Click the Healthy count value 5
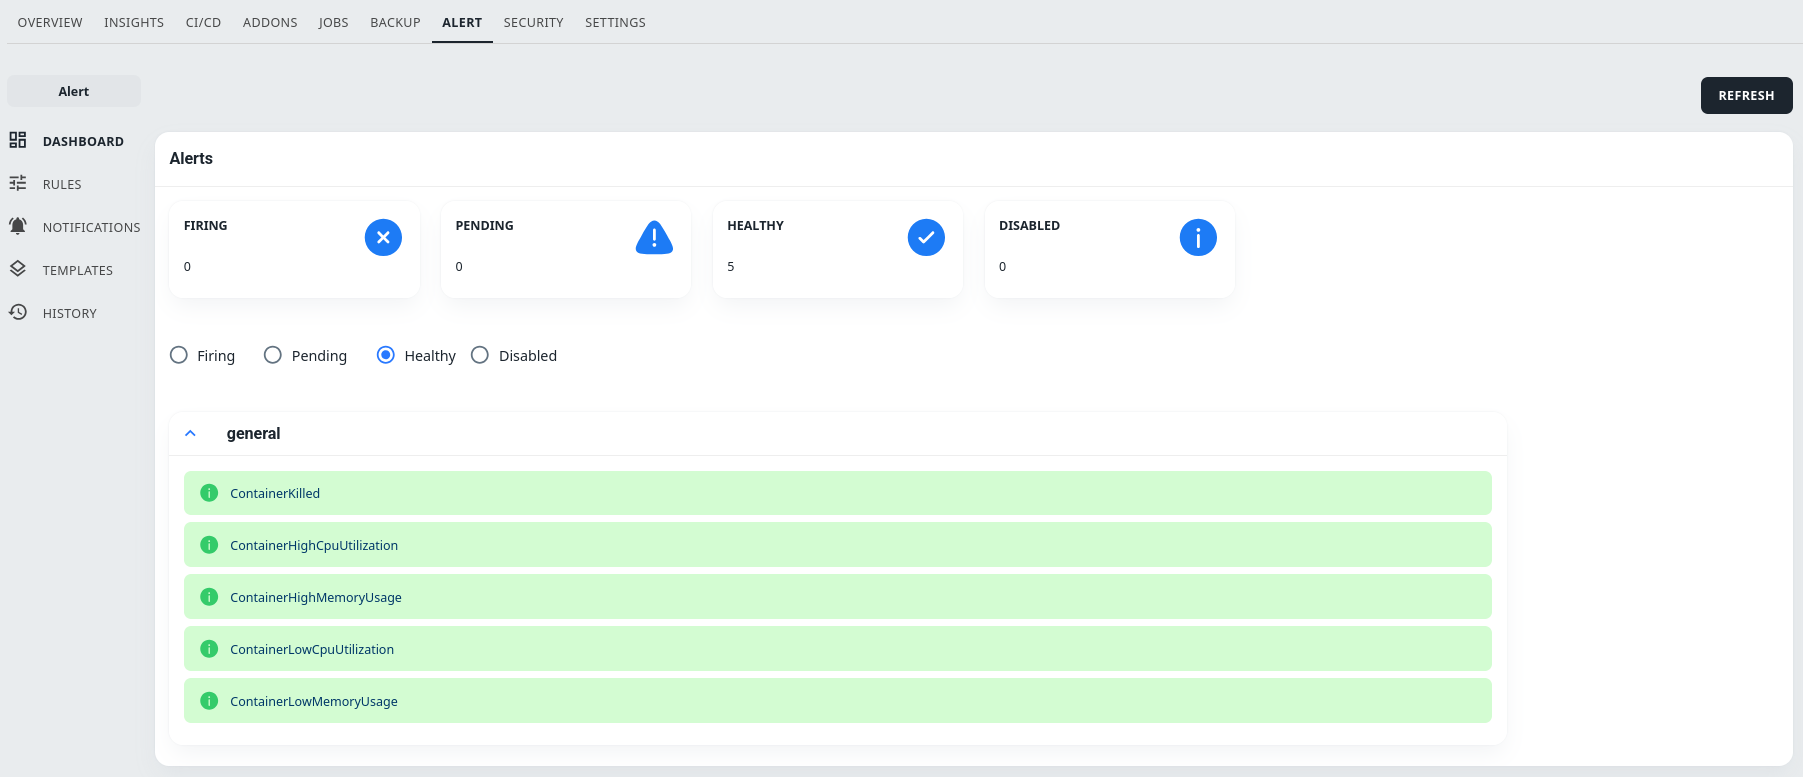The width and height of the screenshot is (1803, 777). [x=731, y=267]
